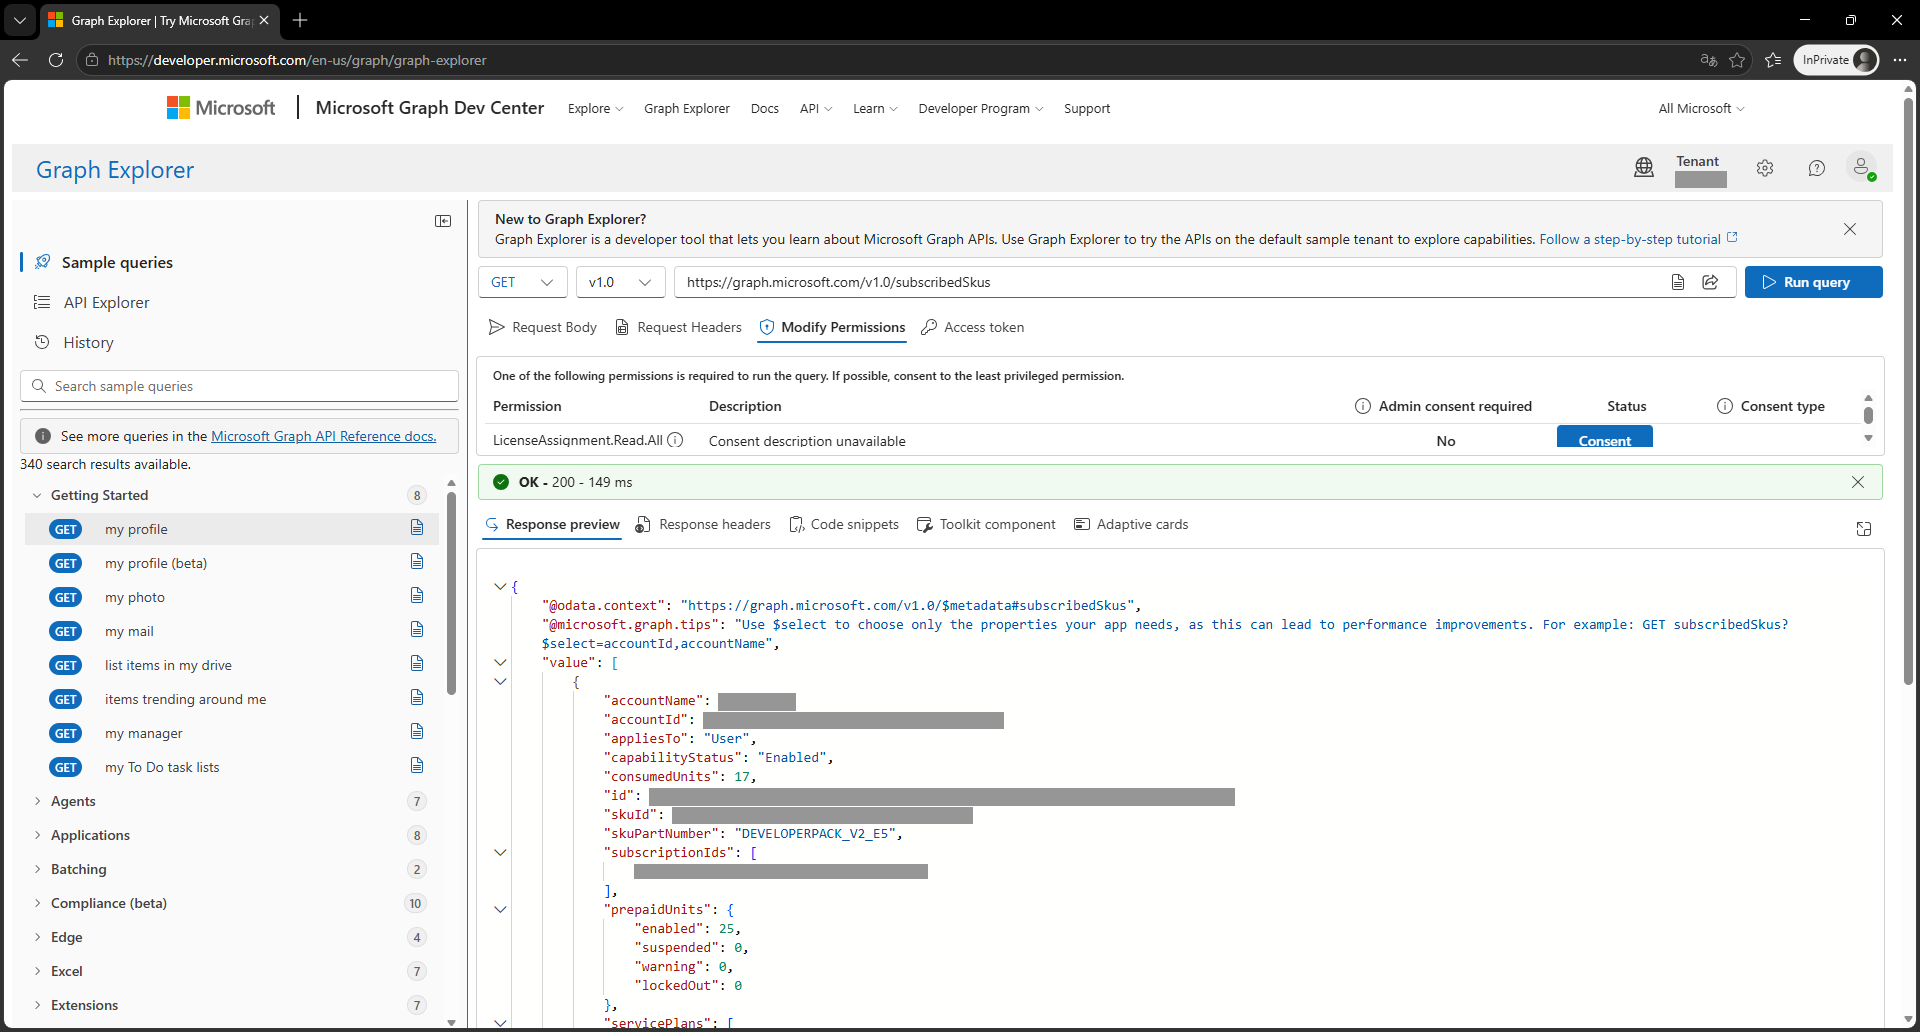Open docs icon for my manager query
This screenshot has height=1032, width=1920.
pyautogui.click(x=417, y=732)
